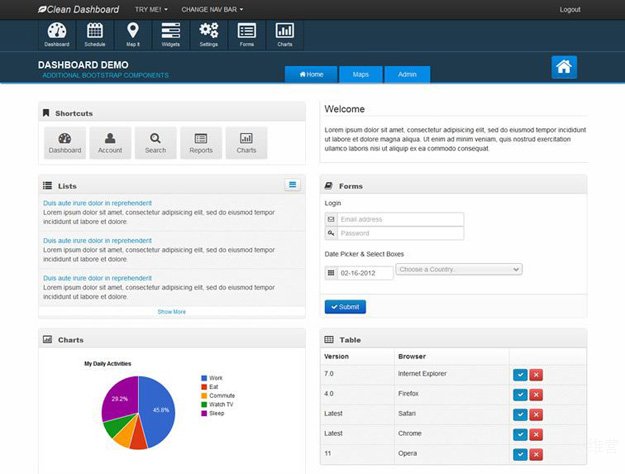Viewport: 625px width, 474px height.
Task: Open the Widgets nav icon
Action: (x=171, y=35)
